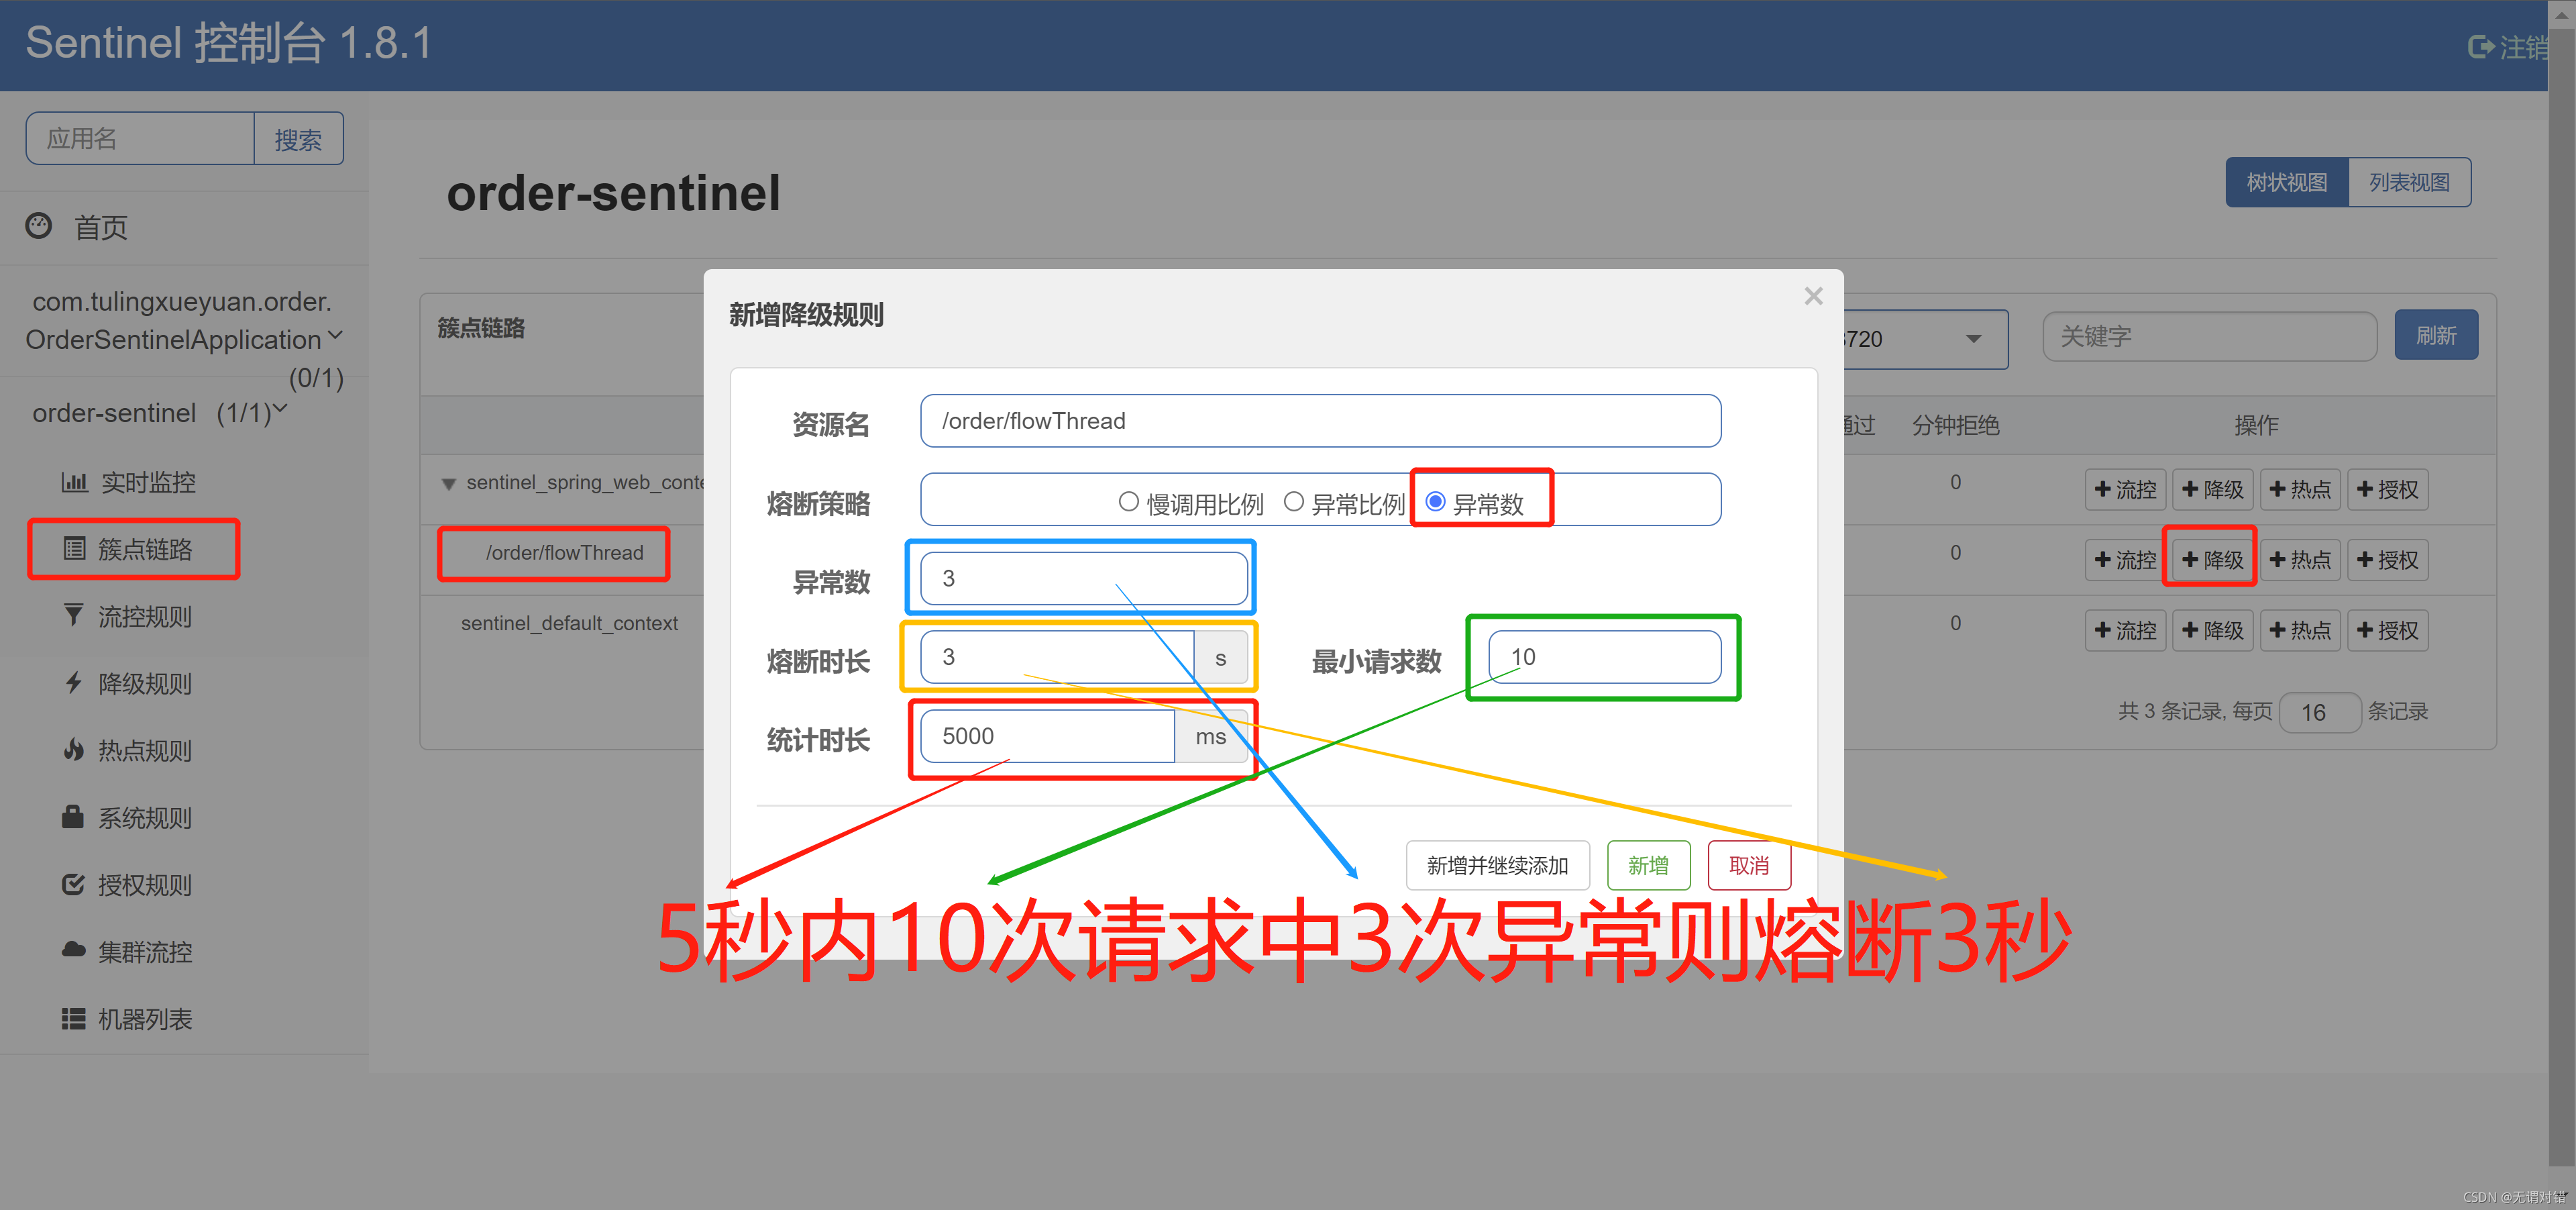
Task: Collapse the sentinel_spring_web_context tree node
Action: click(x=449, y=484)
